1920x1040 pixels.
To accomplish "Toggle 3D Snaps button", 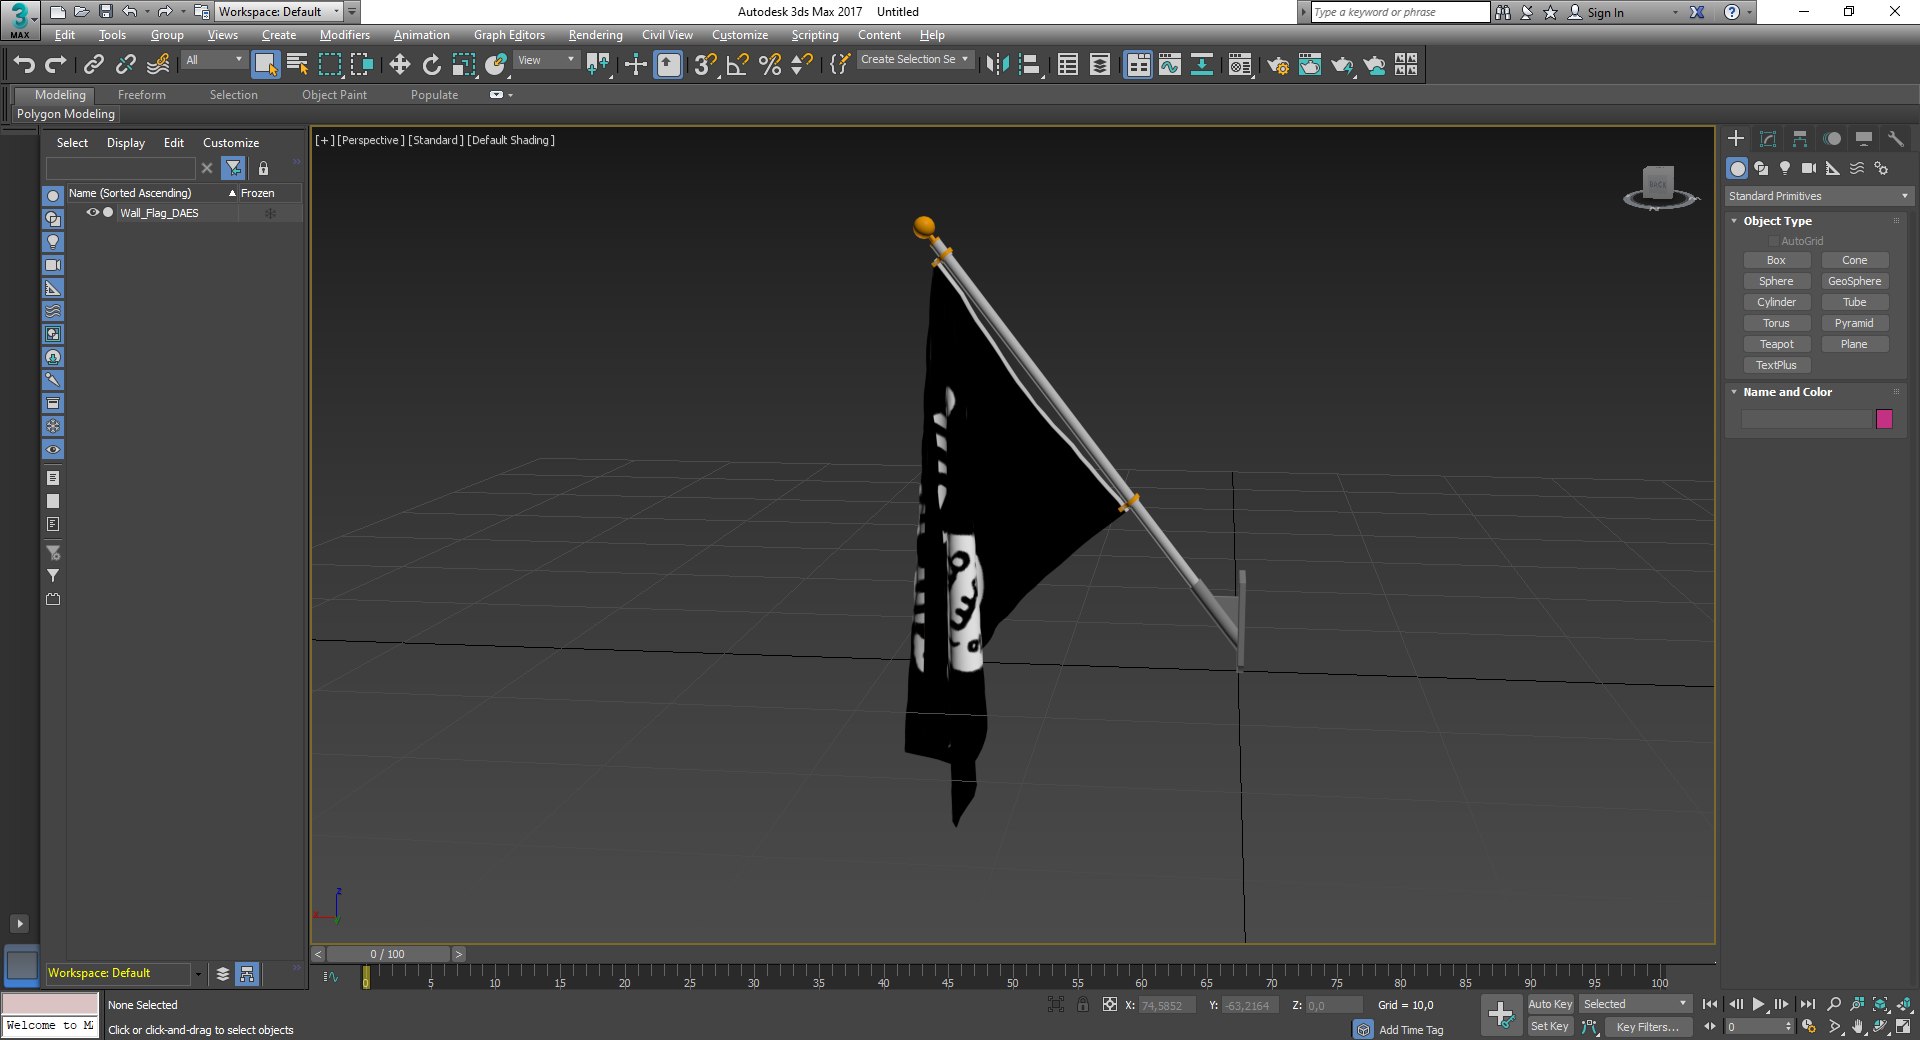I will [705, 65].
